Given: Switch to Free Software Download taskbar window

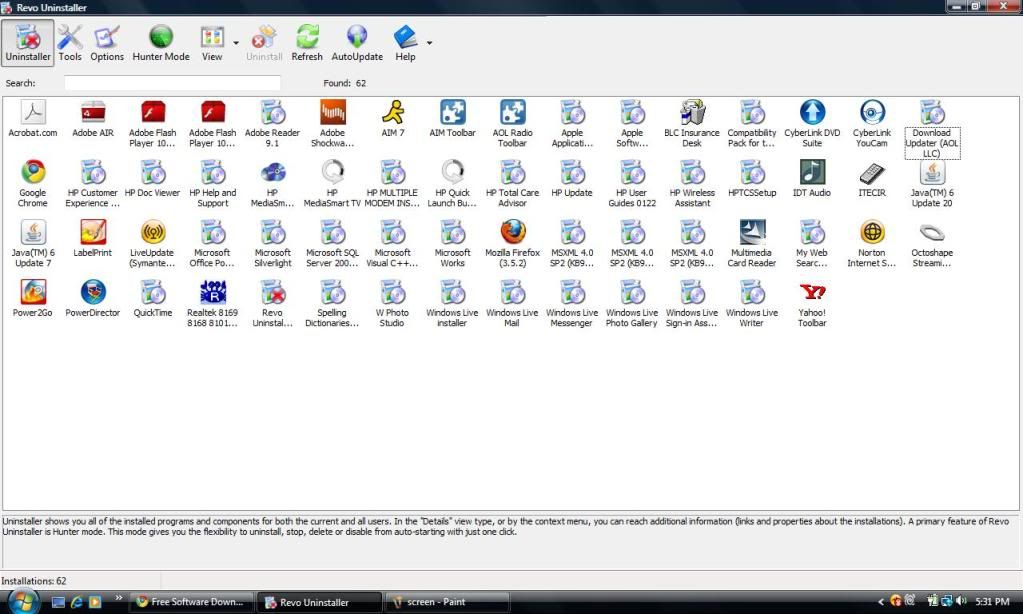Looking at the screenshot, I should pos(191,602).
